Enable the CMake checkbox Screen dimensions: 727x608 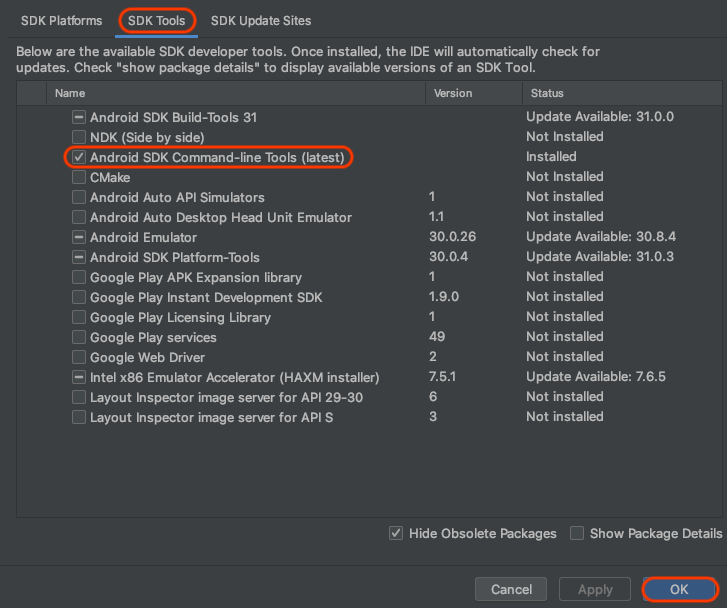79,177
